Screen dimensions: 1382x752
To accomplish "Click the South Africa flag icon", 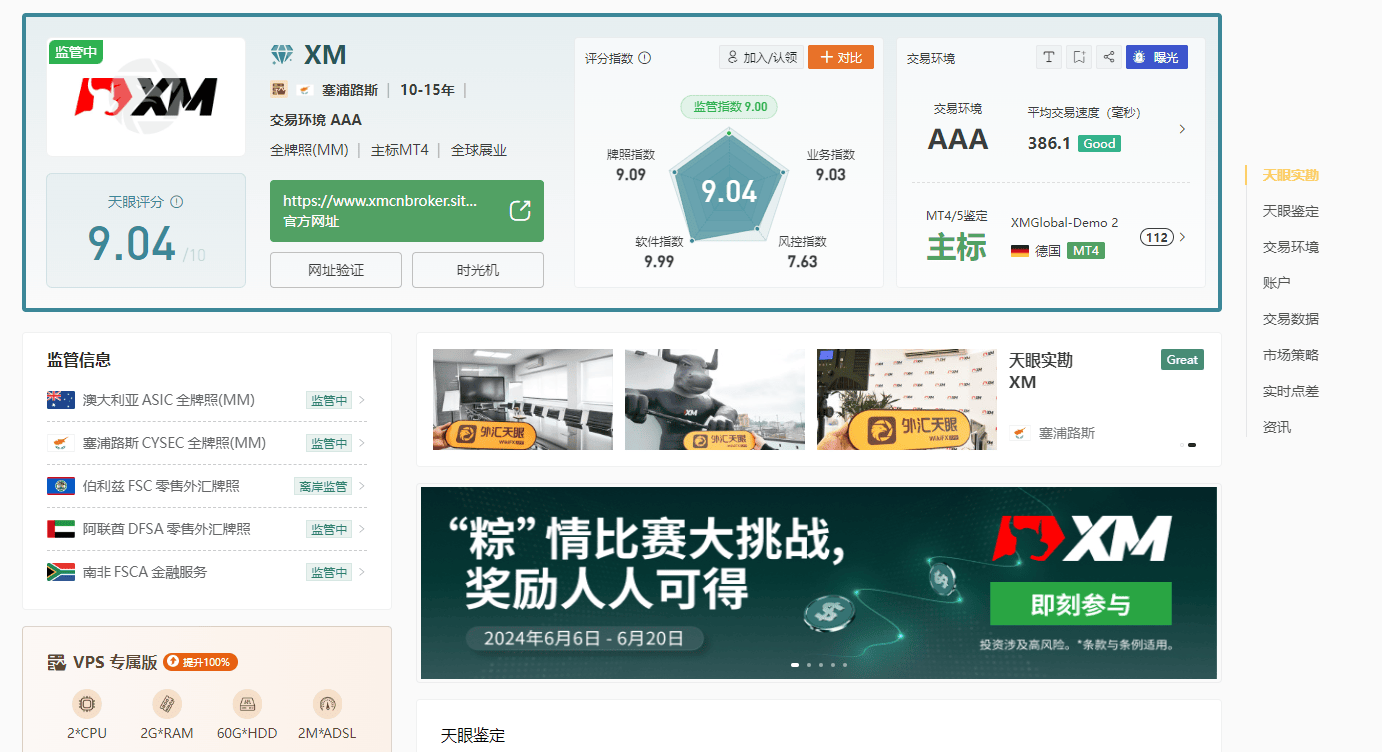I will tap(61, 572).
